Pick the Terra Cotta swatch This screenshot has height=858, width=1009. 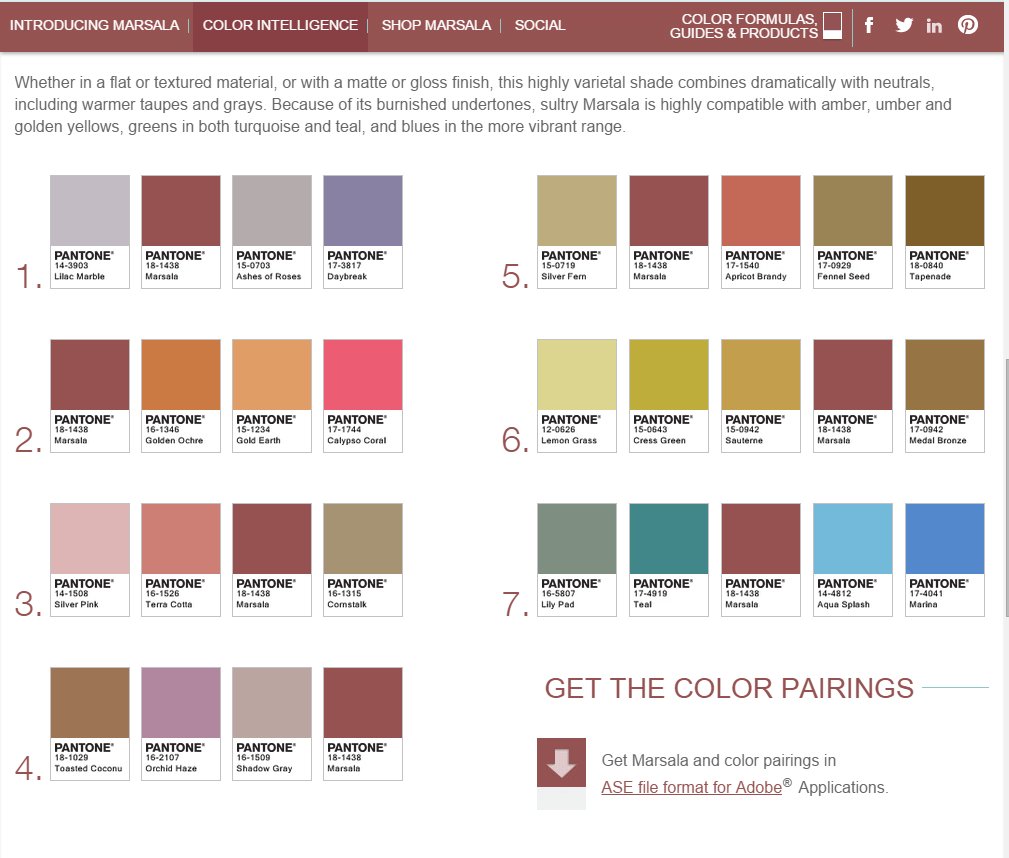[x=181, y=560]
